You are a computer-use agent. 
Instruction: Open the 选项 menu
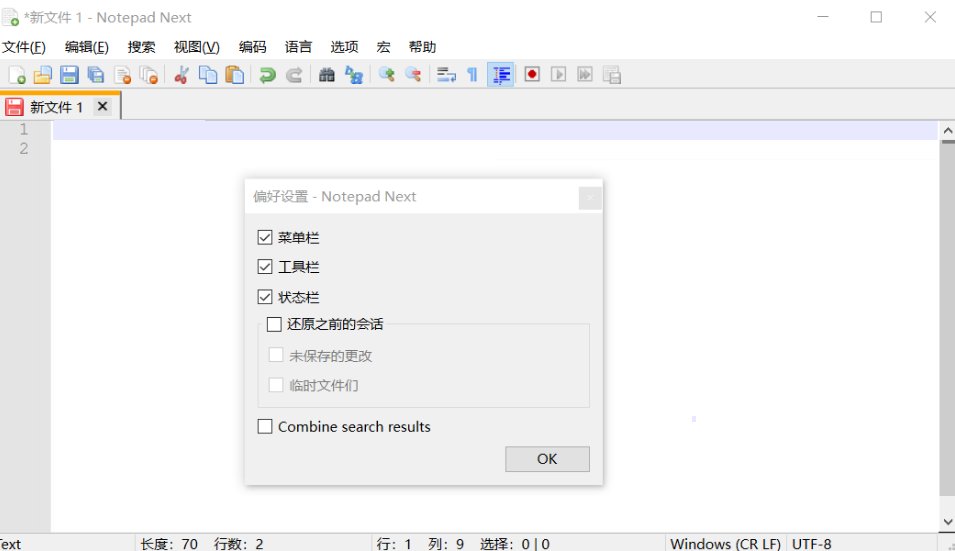pos(344,47)
